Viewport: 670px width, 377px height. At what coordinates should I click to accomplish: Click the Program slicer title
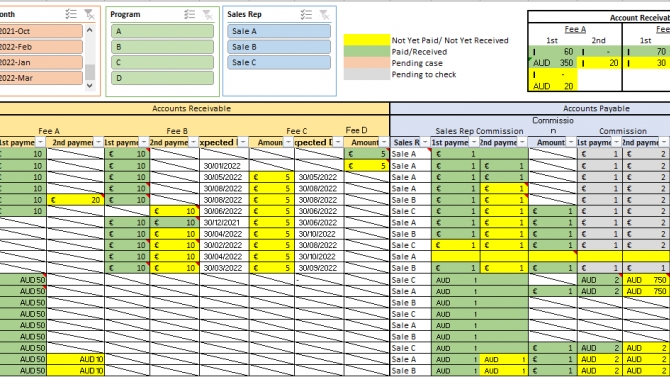125,14
